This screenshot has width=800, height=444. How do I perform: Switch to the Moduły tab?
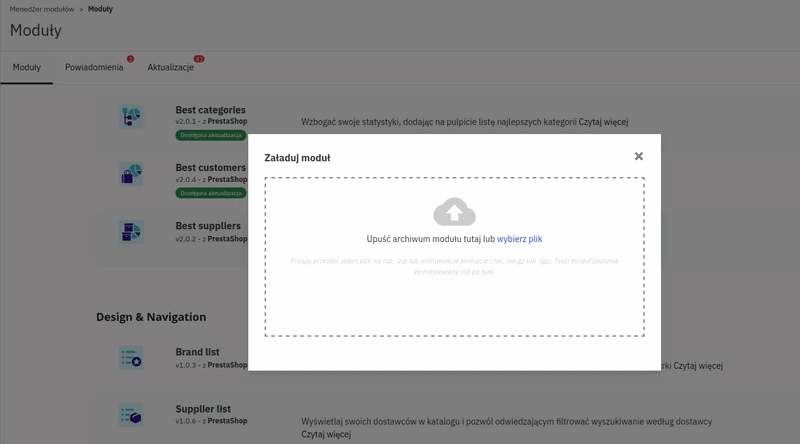[x=27, y=67]
